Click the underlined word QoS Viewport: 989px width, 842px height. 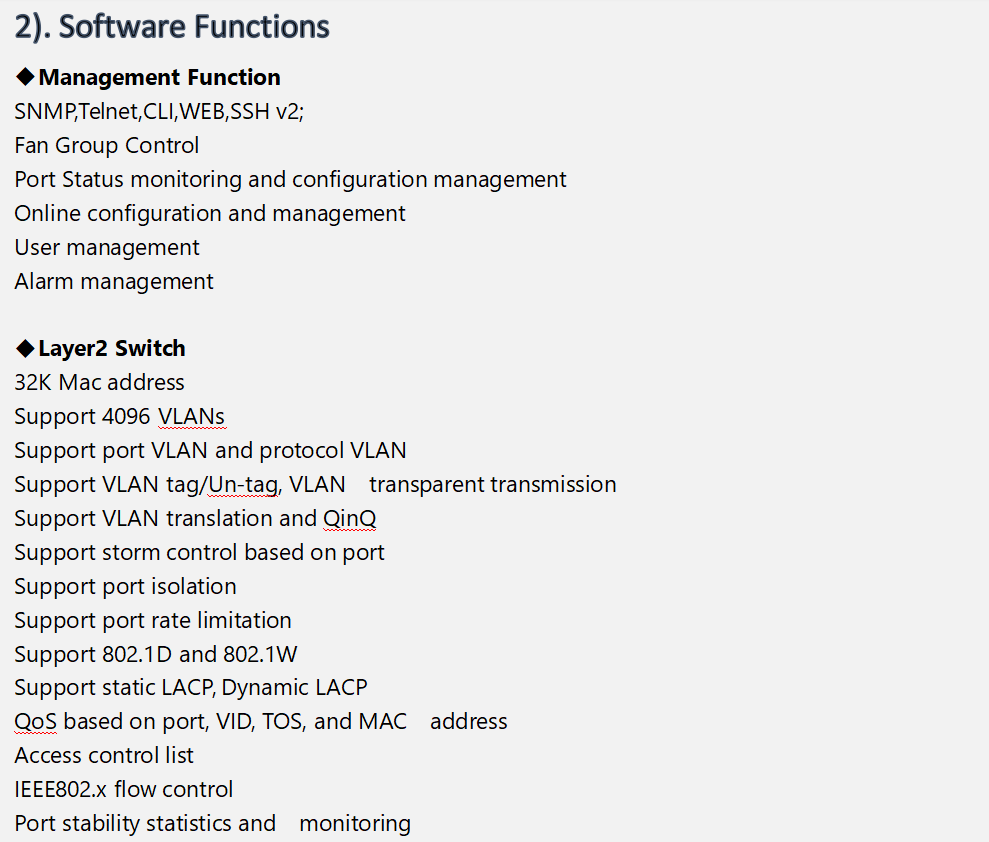coord(35,722)
